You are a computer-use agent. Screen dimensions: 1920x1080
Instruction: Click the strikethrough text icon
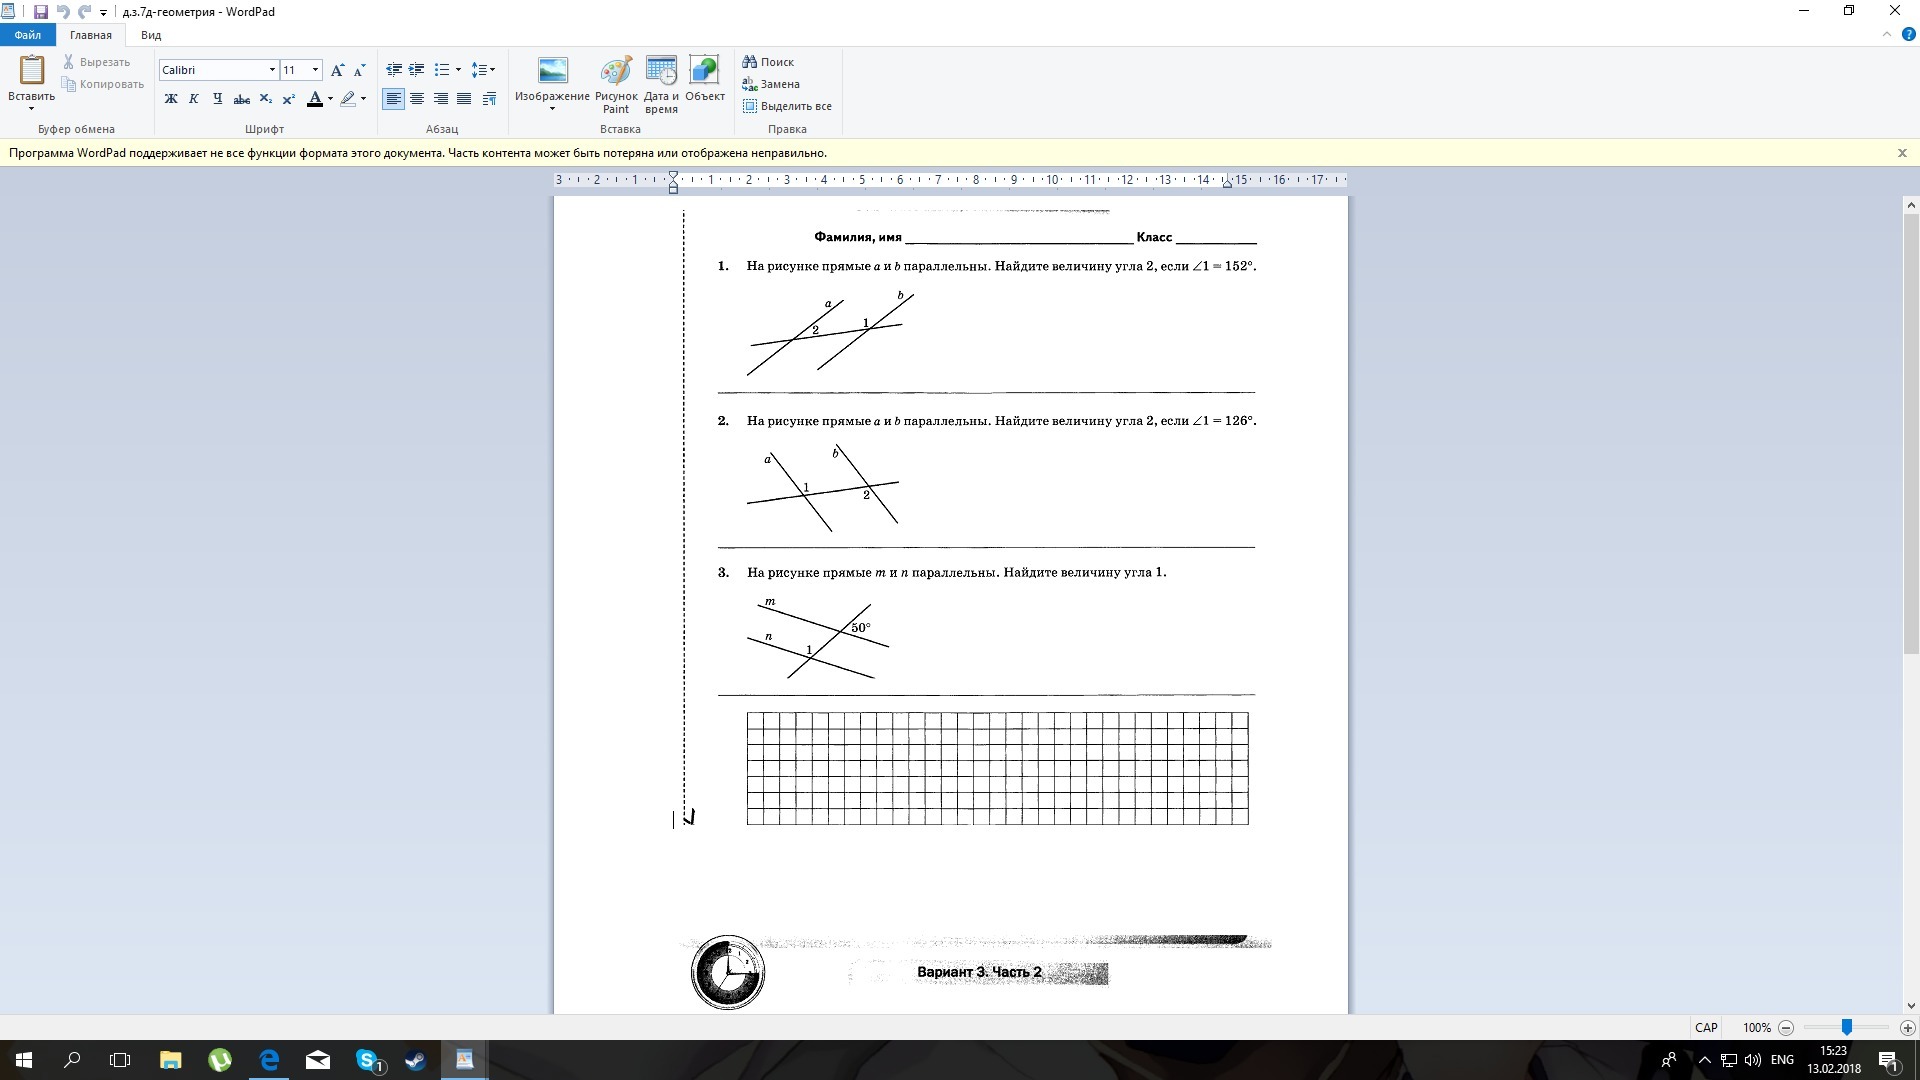pos(241,99)
